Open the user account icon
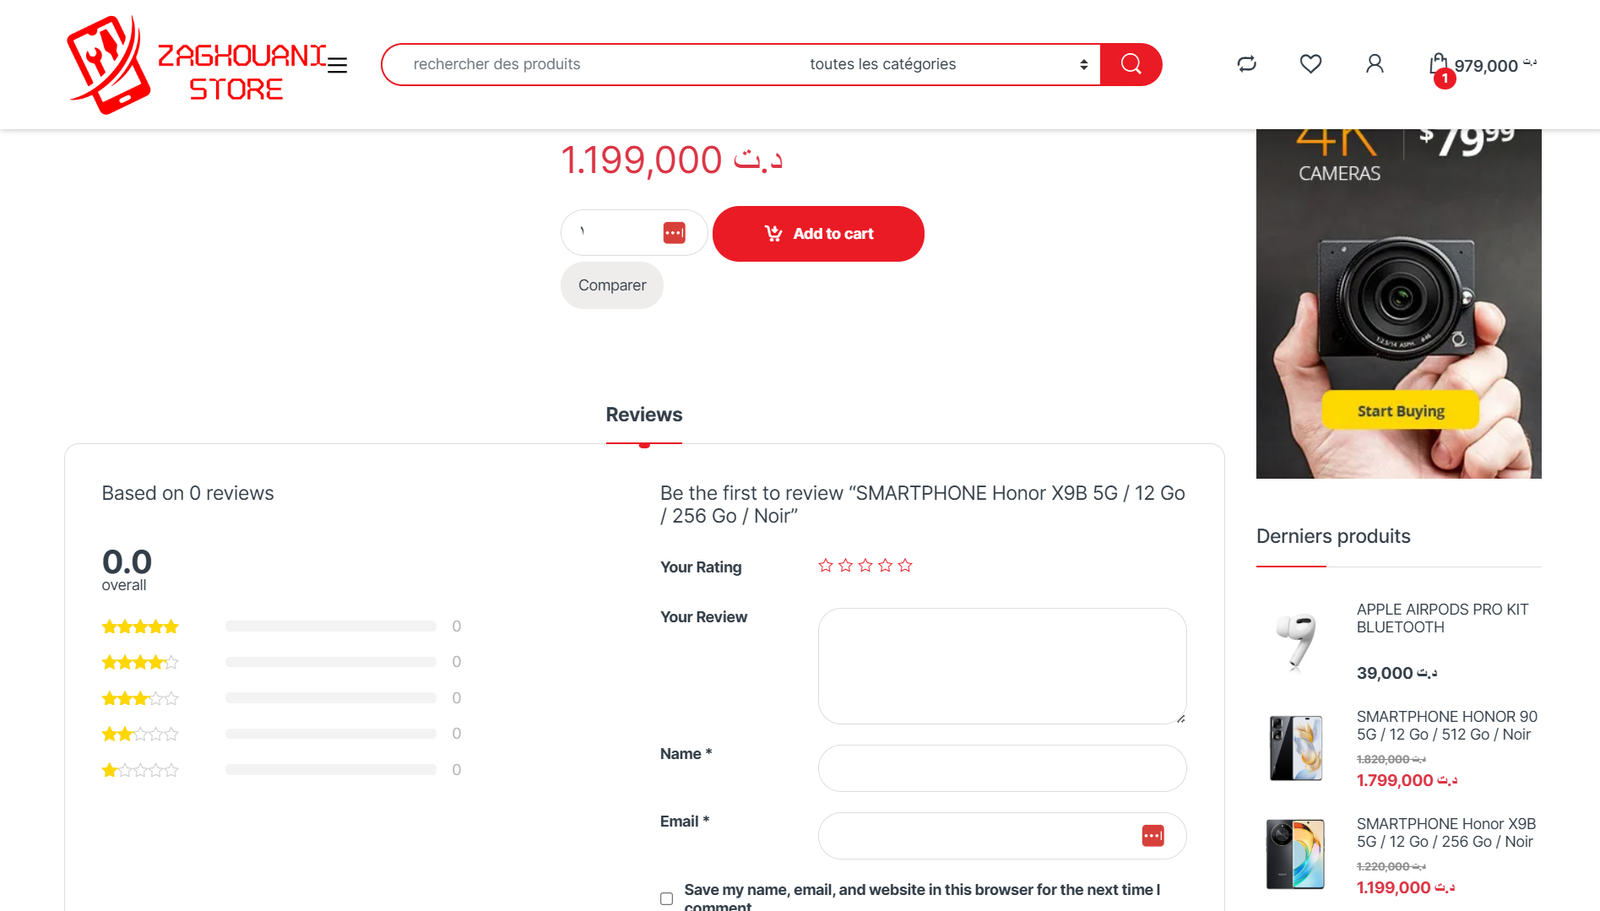This screenshot has height=911, width=1600. point(1375,64)
